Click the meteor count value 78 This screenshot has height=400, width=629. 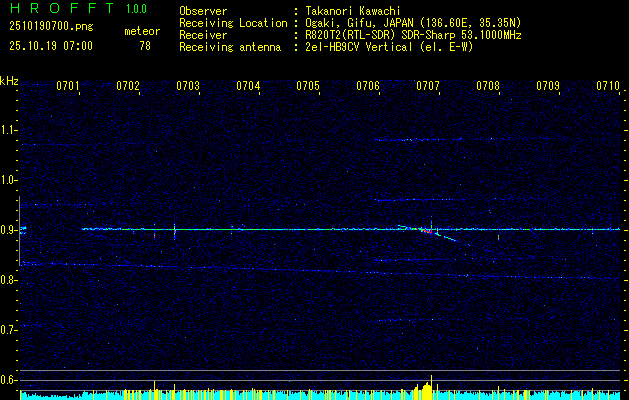click(x=145, y=46)
